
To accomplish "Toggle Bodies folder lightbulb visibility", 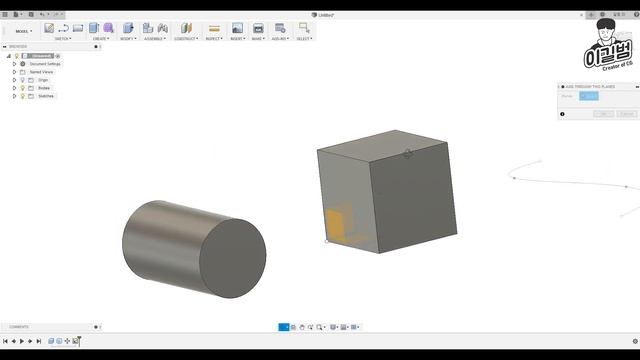I will coord(23,88).
